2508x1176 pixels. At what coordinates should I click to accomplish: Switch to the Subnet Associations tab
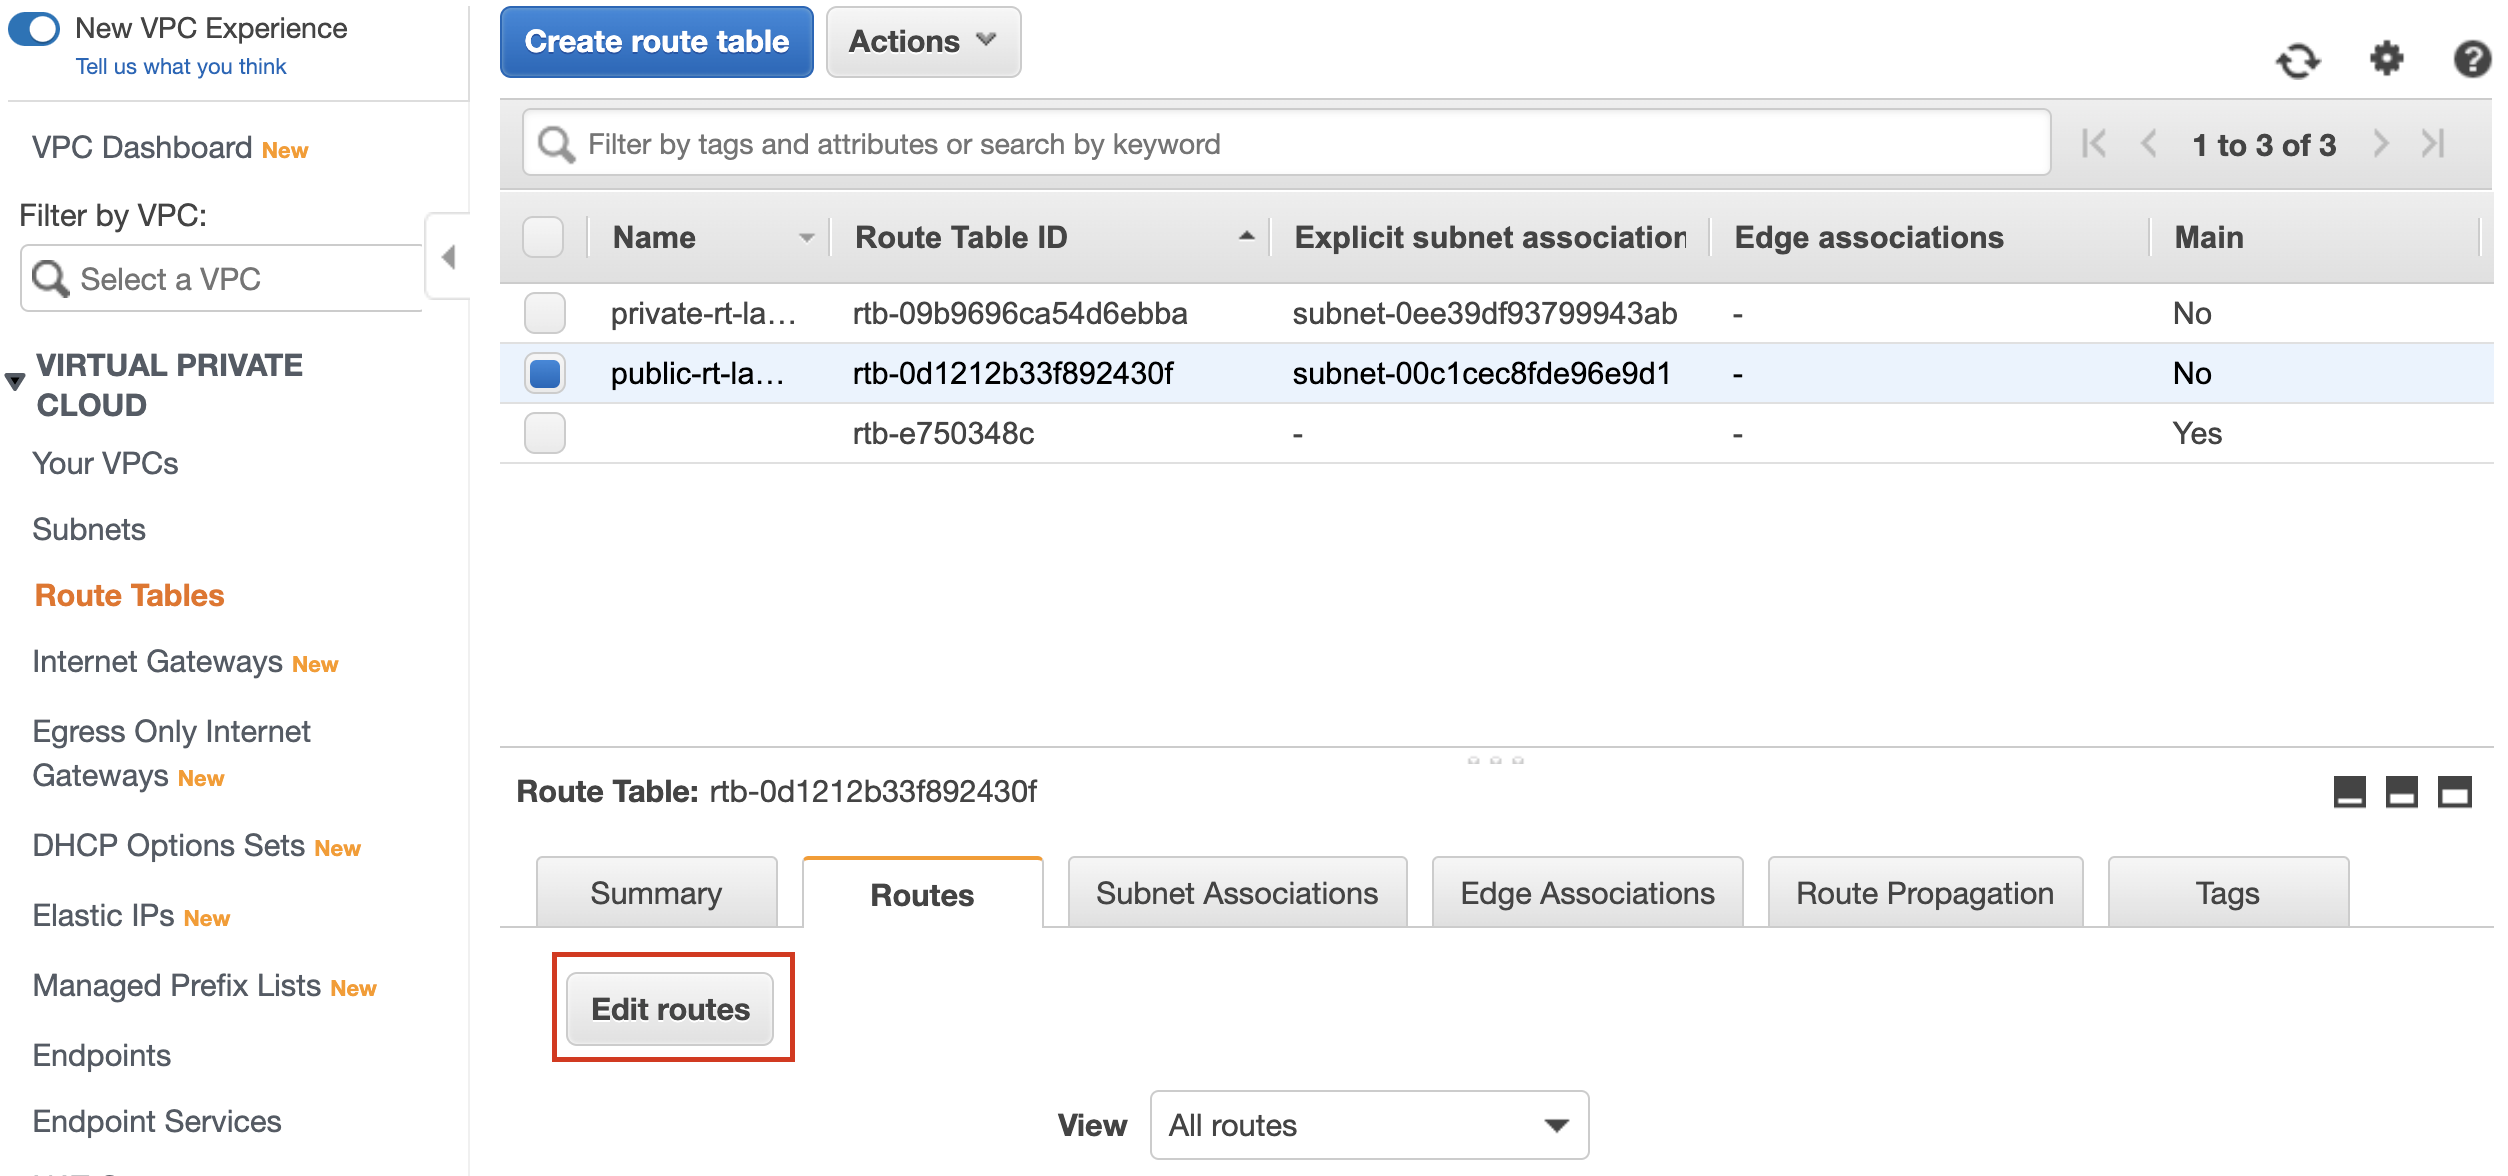point(1236,893)
